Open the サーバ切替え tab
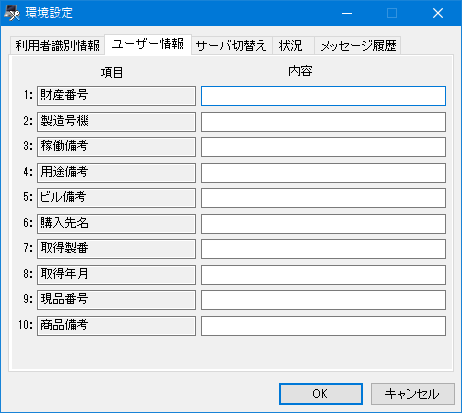The width and height of the screenshot is (462, 413). coord(232,45)
